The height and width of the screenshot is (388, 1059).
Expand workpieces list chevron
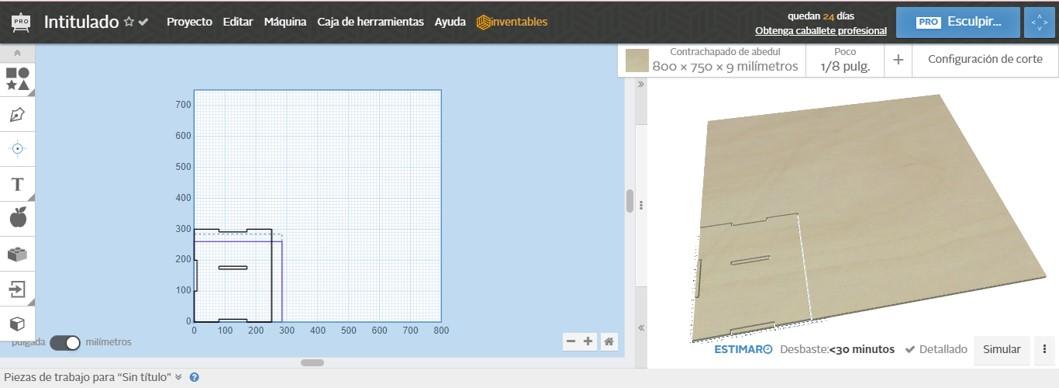click(178, 377)
